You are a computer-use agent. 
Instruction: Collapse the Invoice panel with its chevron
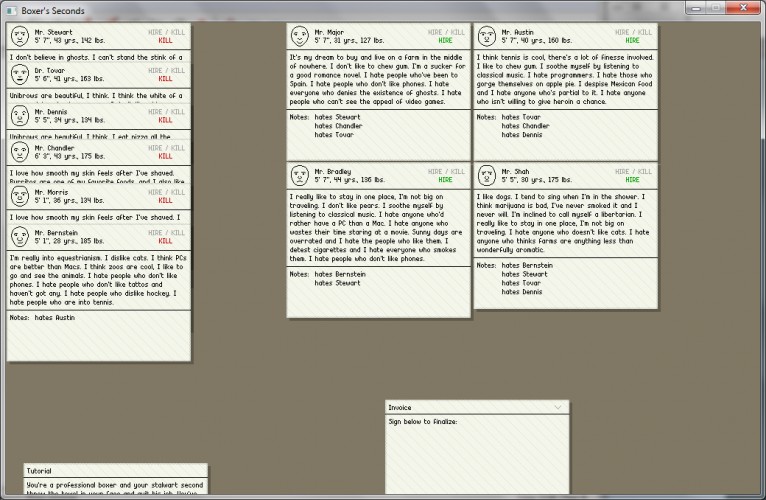pyautogui.click(x=558, y=407)
